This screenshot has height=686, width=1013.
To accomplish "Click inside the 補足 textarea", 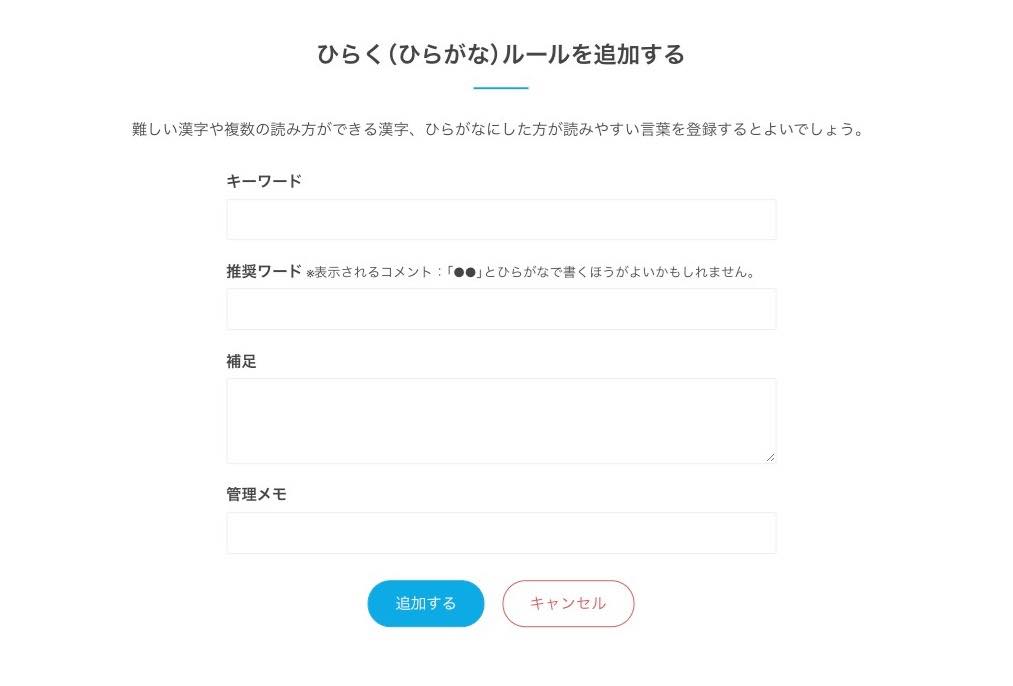I will (501, 420).
